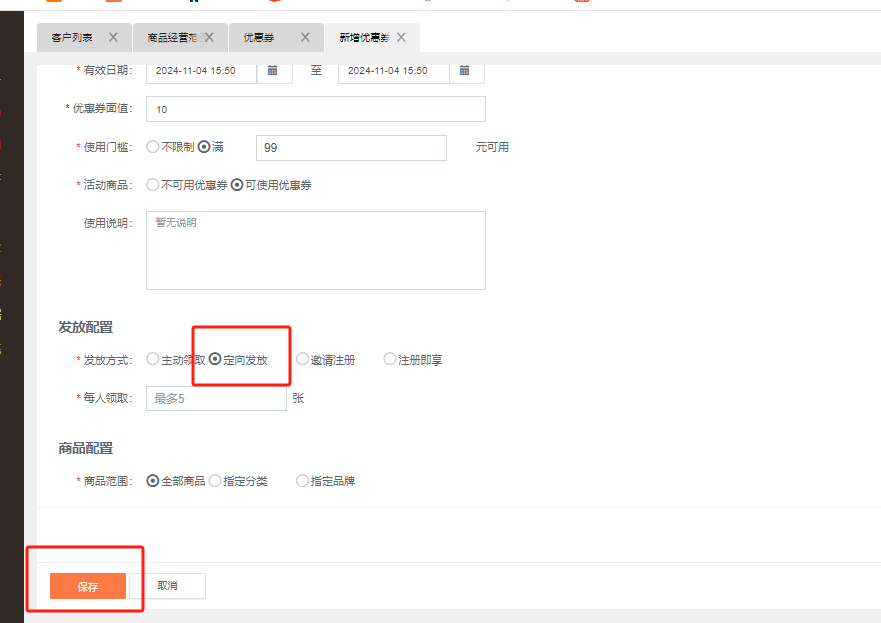
Task: Choose 主动领取 distribution method
Action: (x=153, y=359)
